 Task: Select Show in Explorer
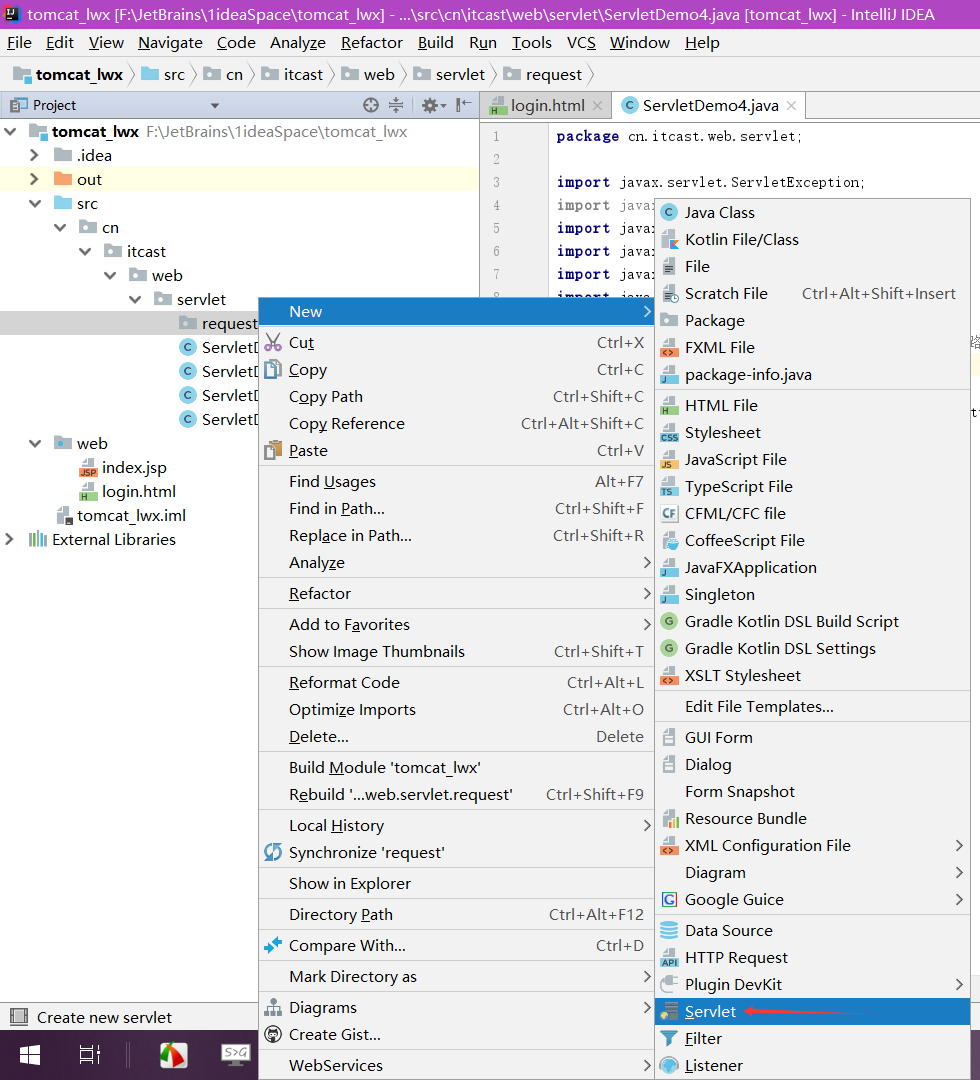click(456, 884)
